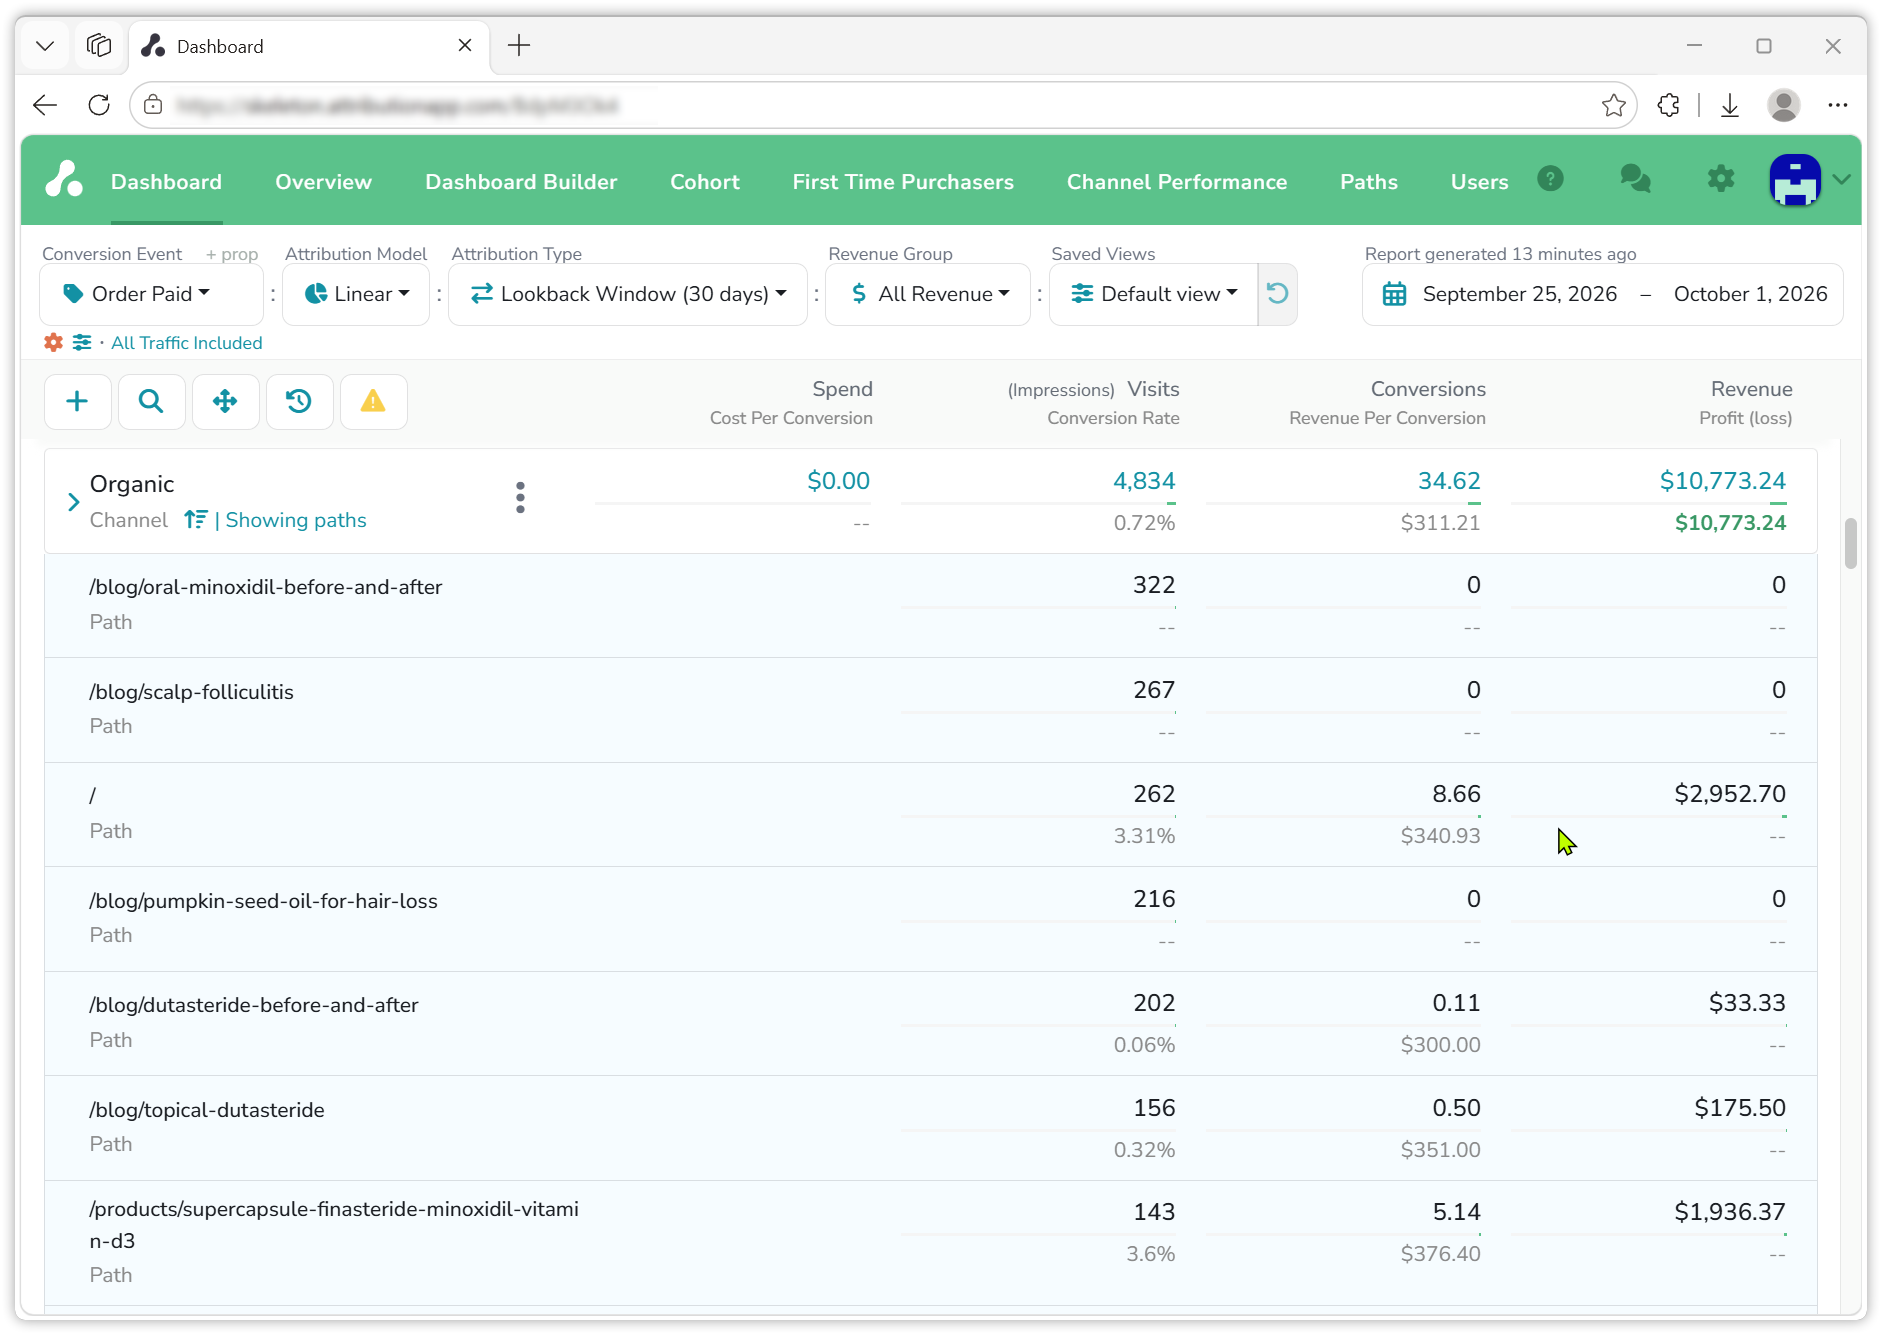Viewport: 1882px width, 1335px height.
Task: Click the September 25, 2026 start date
Action: (x=1520, y=294)
